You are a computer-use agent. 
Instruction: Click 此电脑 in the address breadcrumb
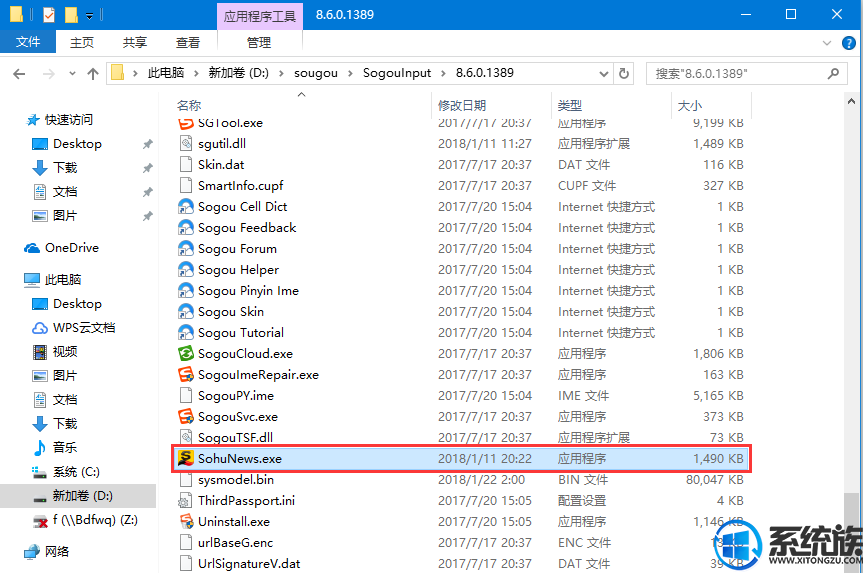click(166, 73)
